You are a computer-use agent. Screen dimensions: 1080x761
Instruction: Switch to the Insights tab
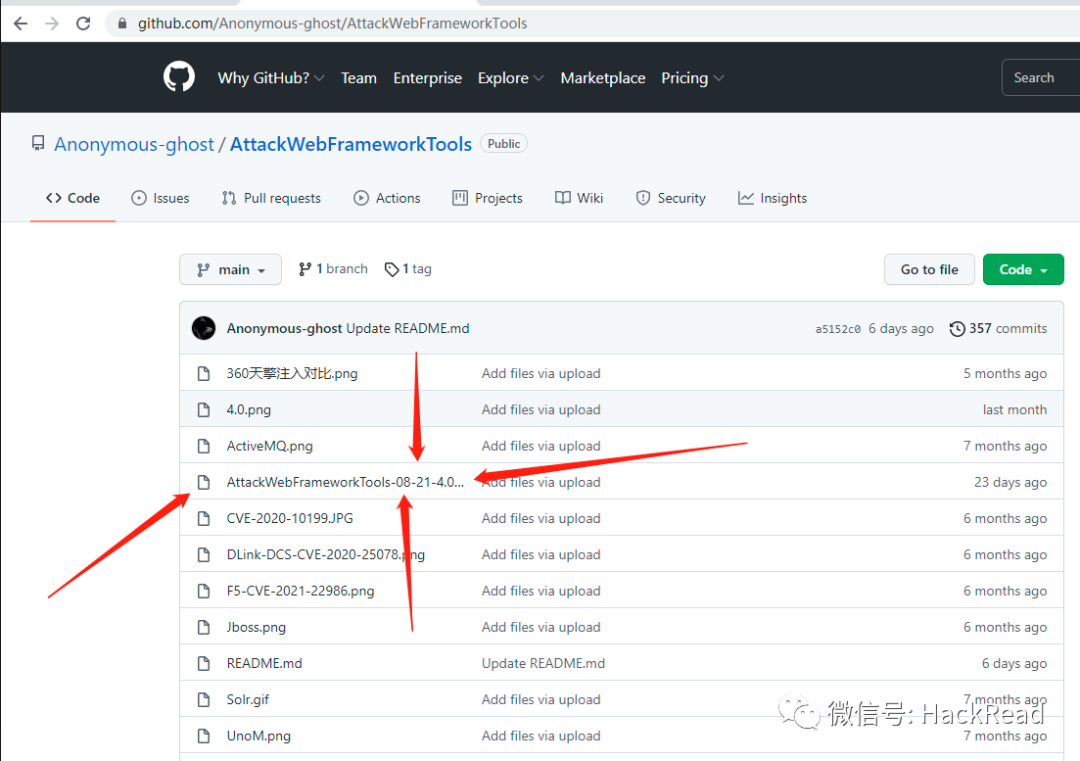point(772,198)
